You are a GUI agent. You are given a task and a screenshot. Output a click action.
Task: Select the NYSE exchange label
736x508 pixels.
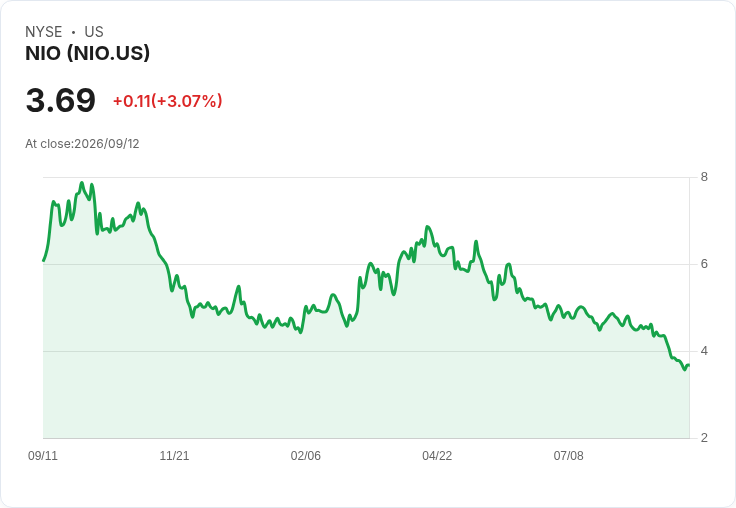point(44,31)
